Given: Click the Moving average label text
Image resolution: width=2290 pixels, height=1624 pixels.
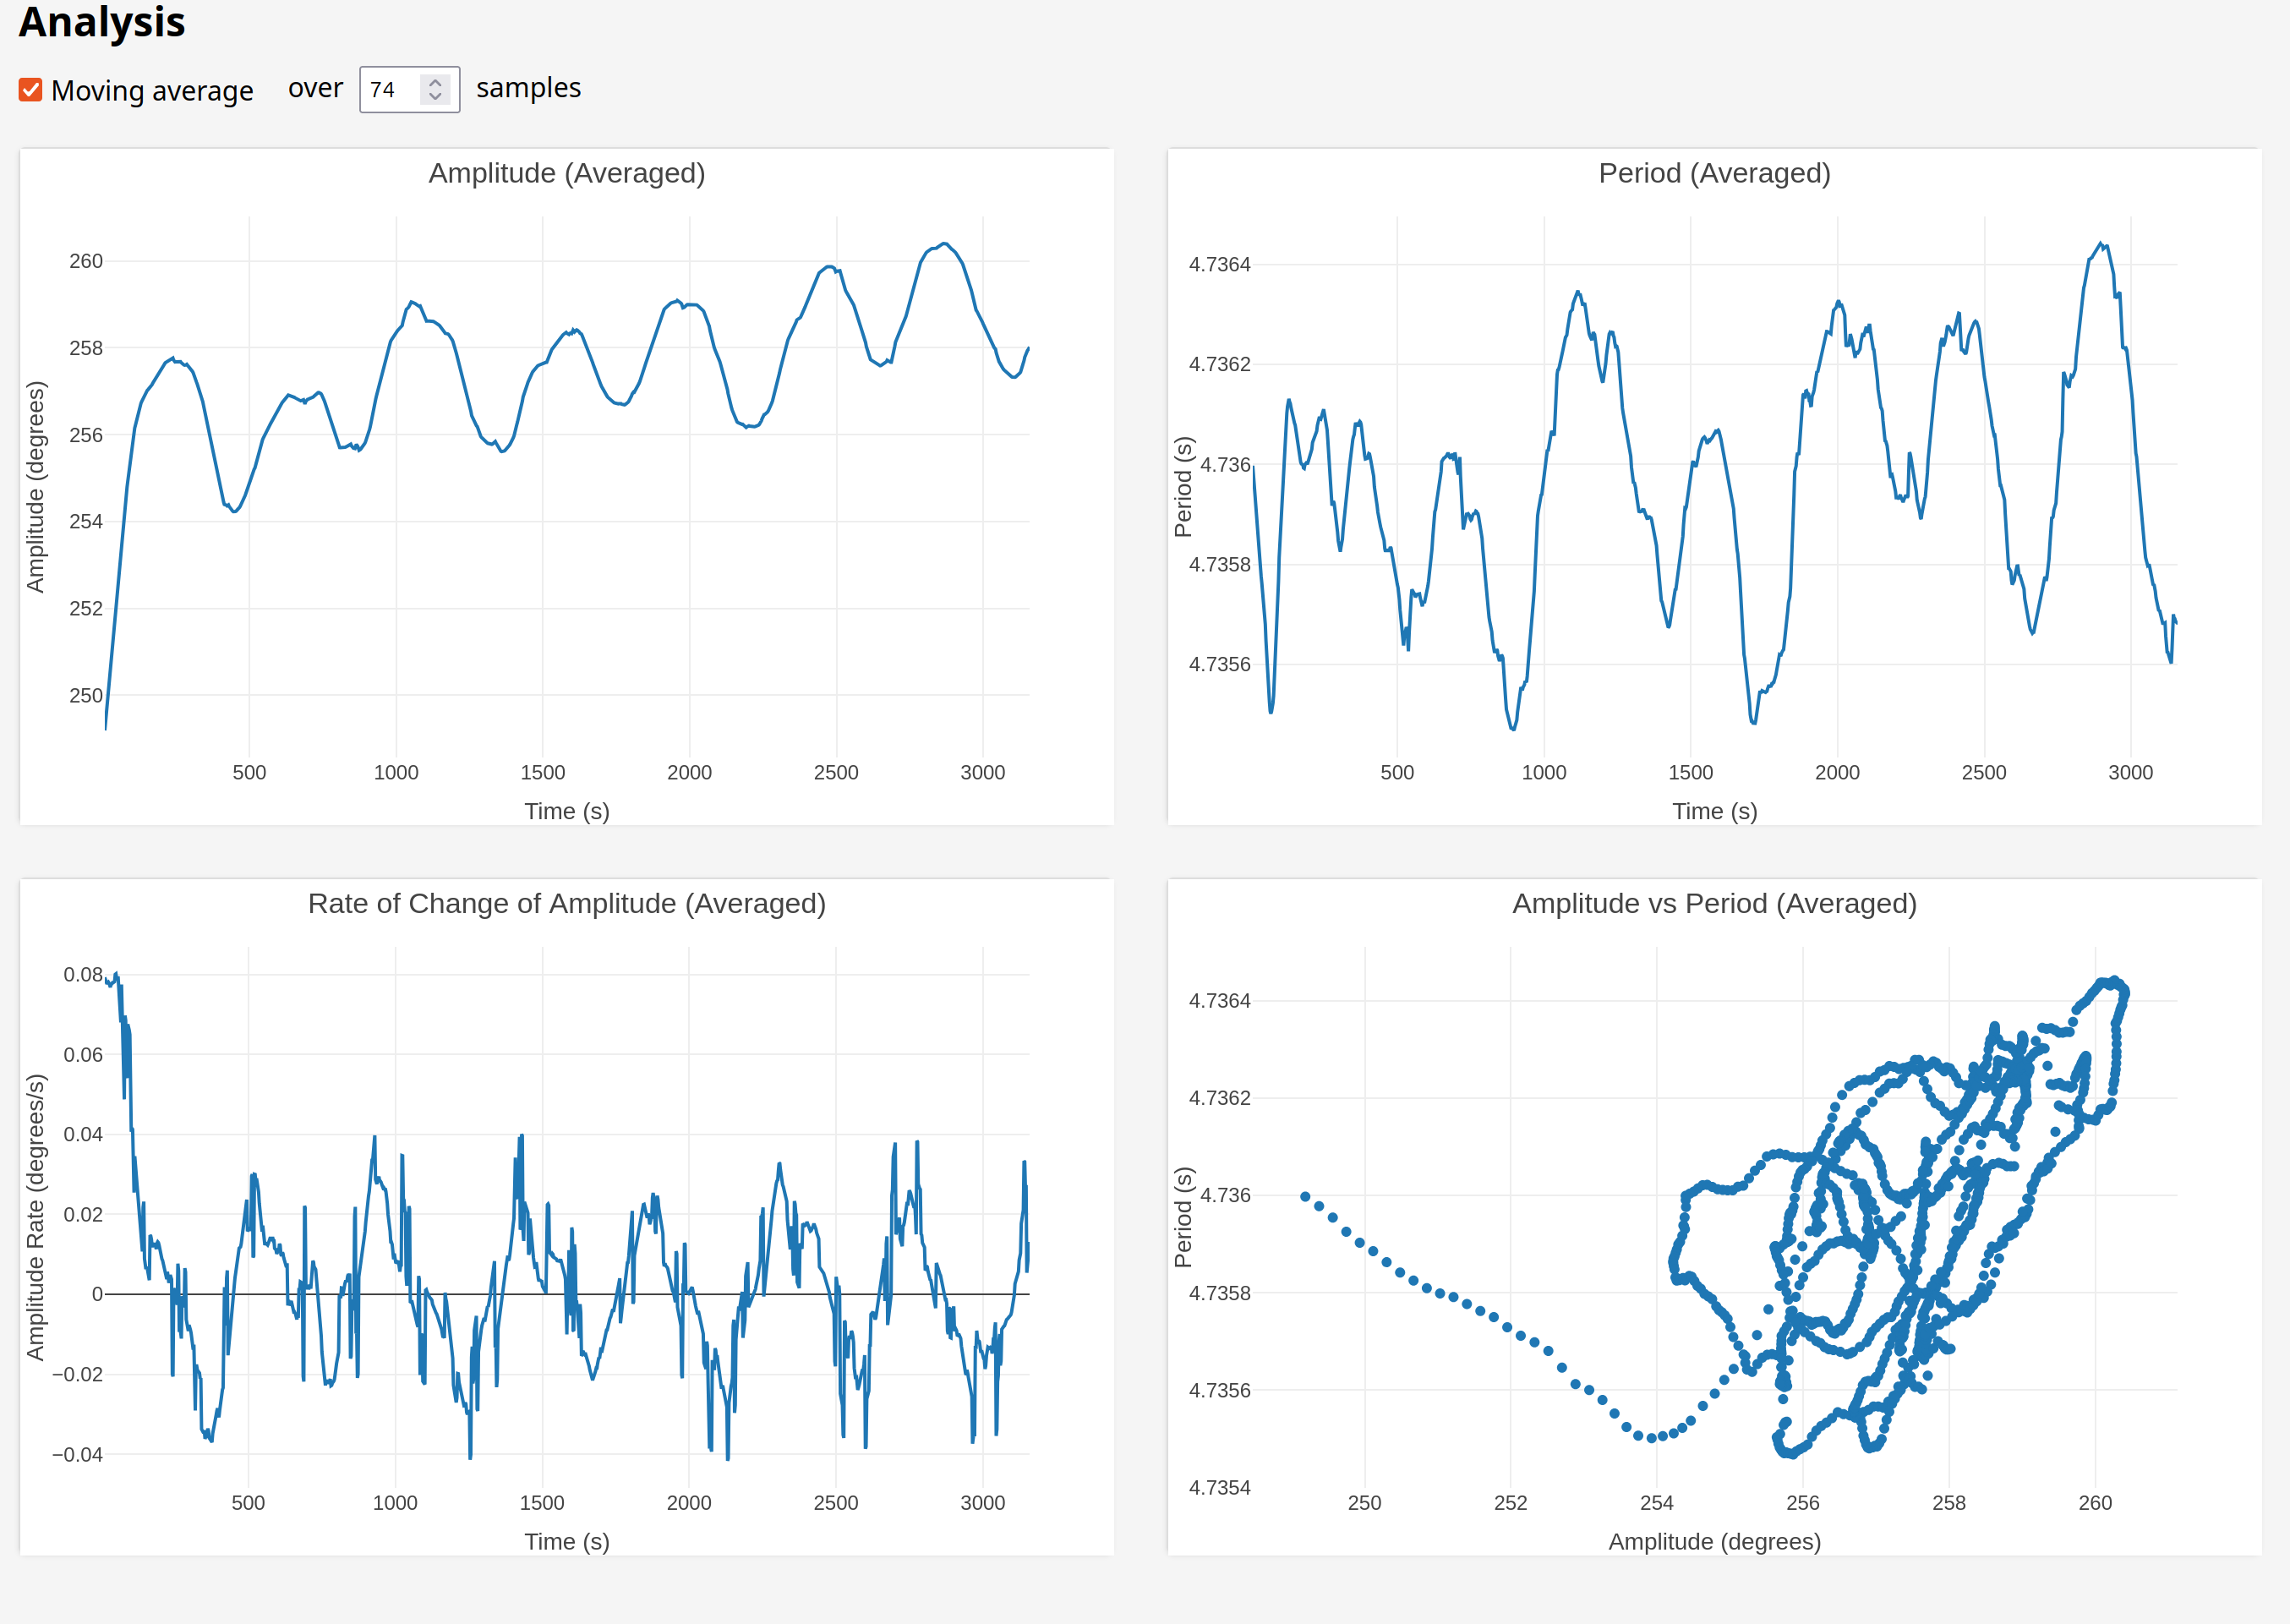Looking at the screenshot, I should pyautogui.click(x=152, y=91).
